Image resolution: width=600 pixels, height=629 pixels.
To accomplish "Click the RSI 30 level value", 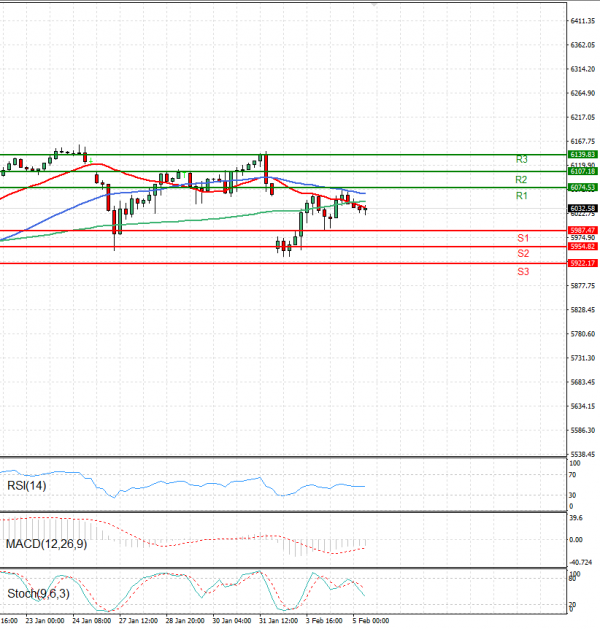I will click(x=572, y=495).
